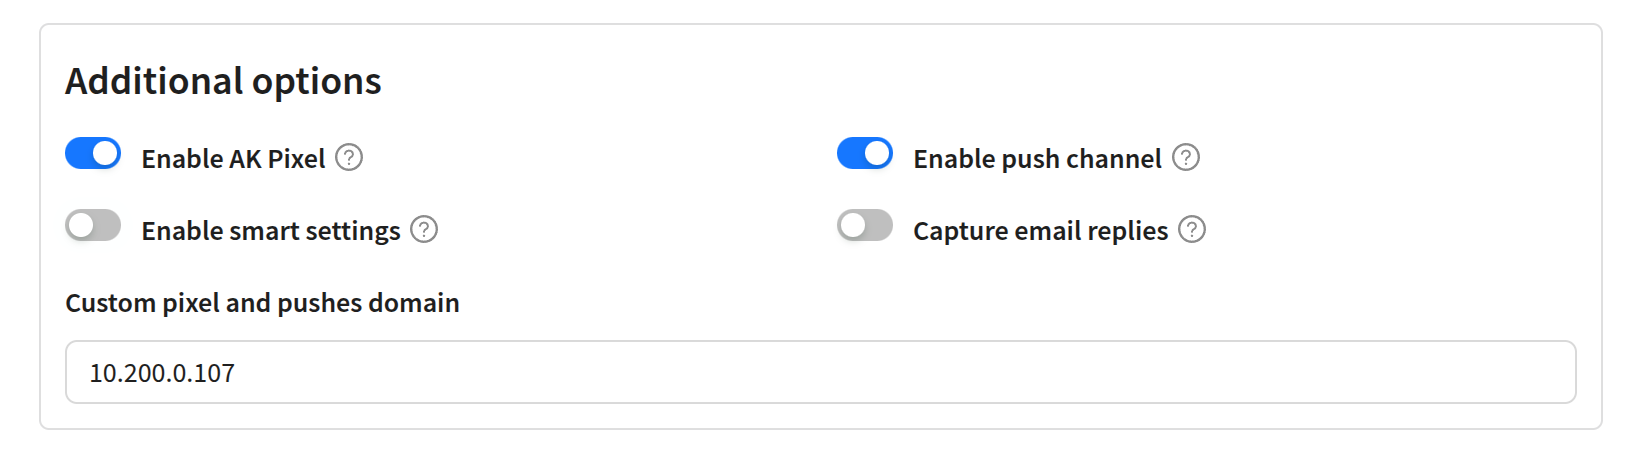Disable the Enable AK Pixel toggle
This screenshot has width=1629, height=461.
click(x=93, y=154)
